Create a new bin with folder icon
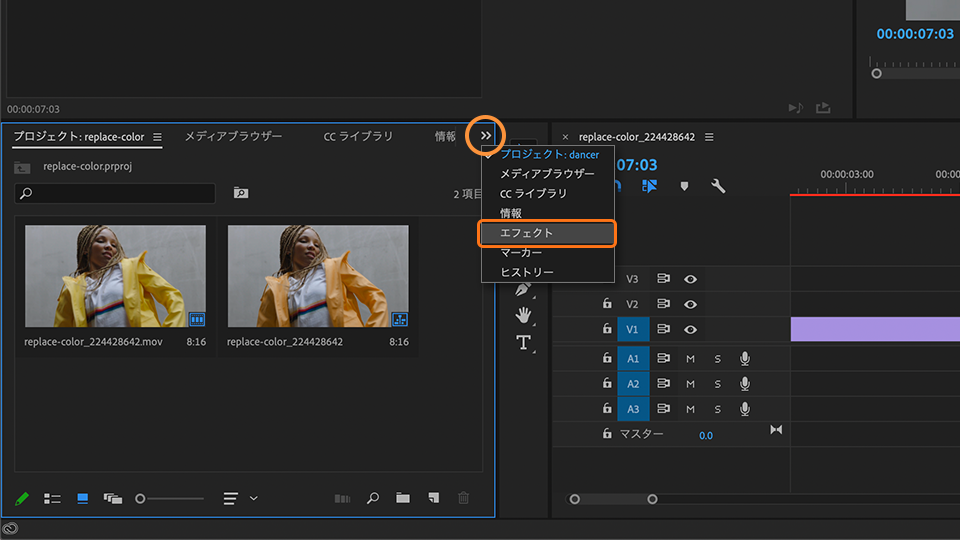The width and height of the screenshot is (960, 540). pyautogui.click(x=402, y=498)
